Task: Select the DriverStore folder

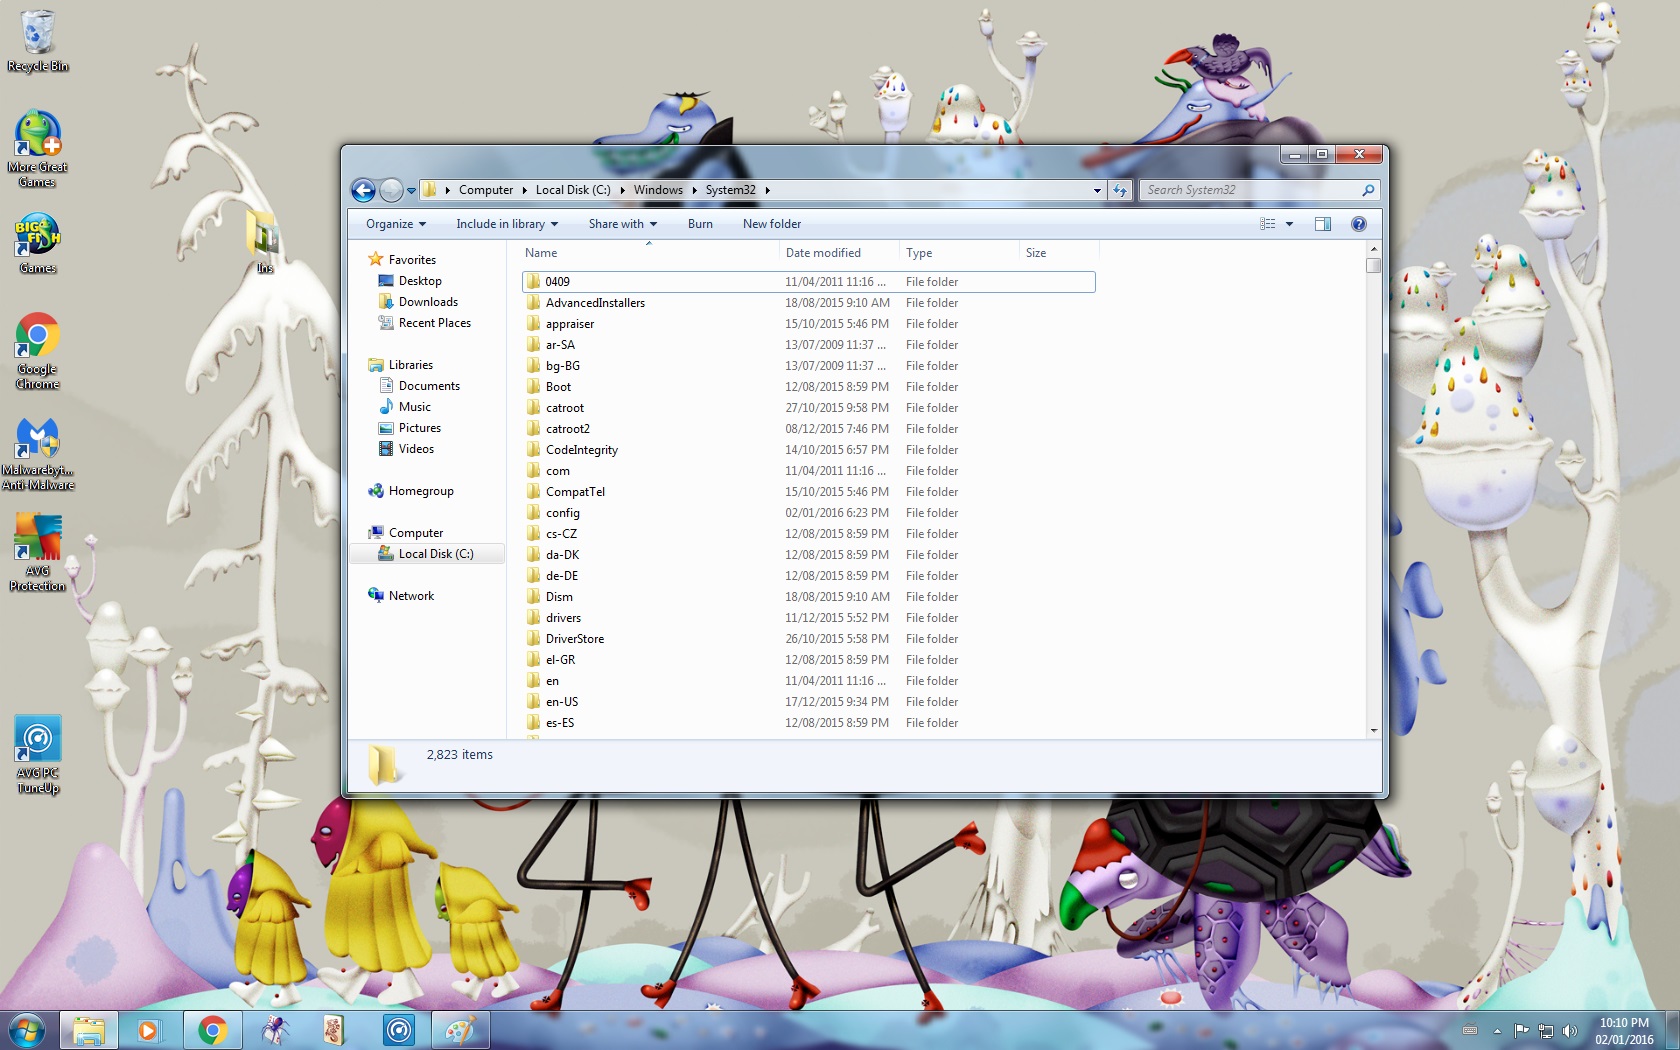Action: [x=575, y=639]
